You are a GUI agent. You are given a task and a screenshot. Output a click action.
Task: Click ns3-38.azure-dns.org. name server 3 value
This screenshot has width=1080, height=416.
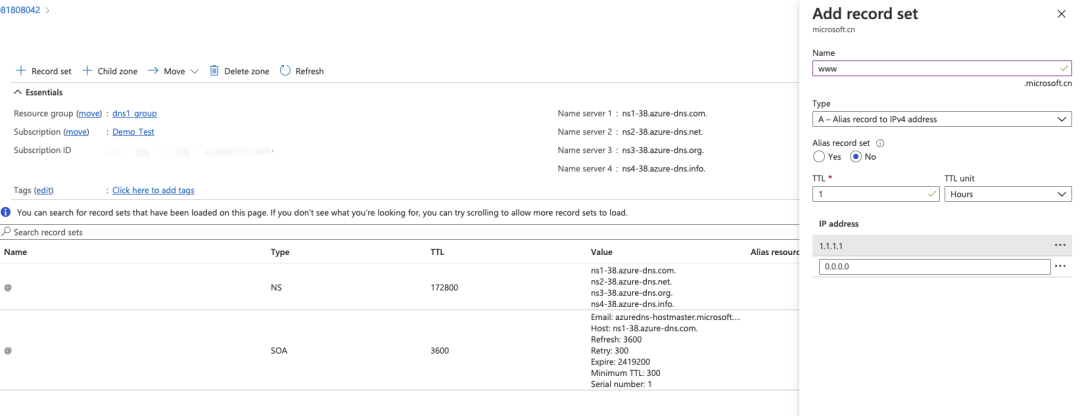point(663,149)
